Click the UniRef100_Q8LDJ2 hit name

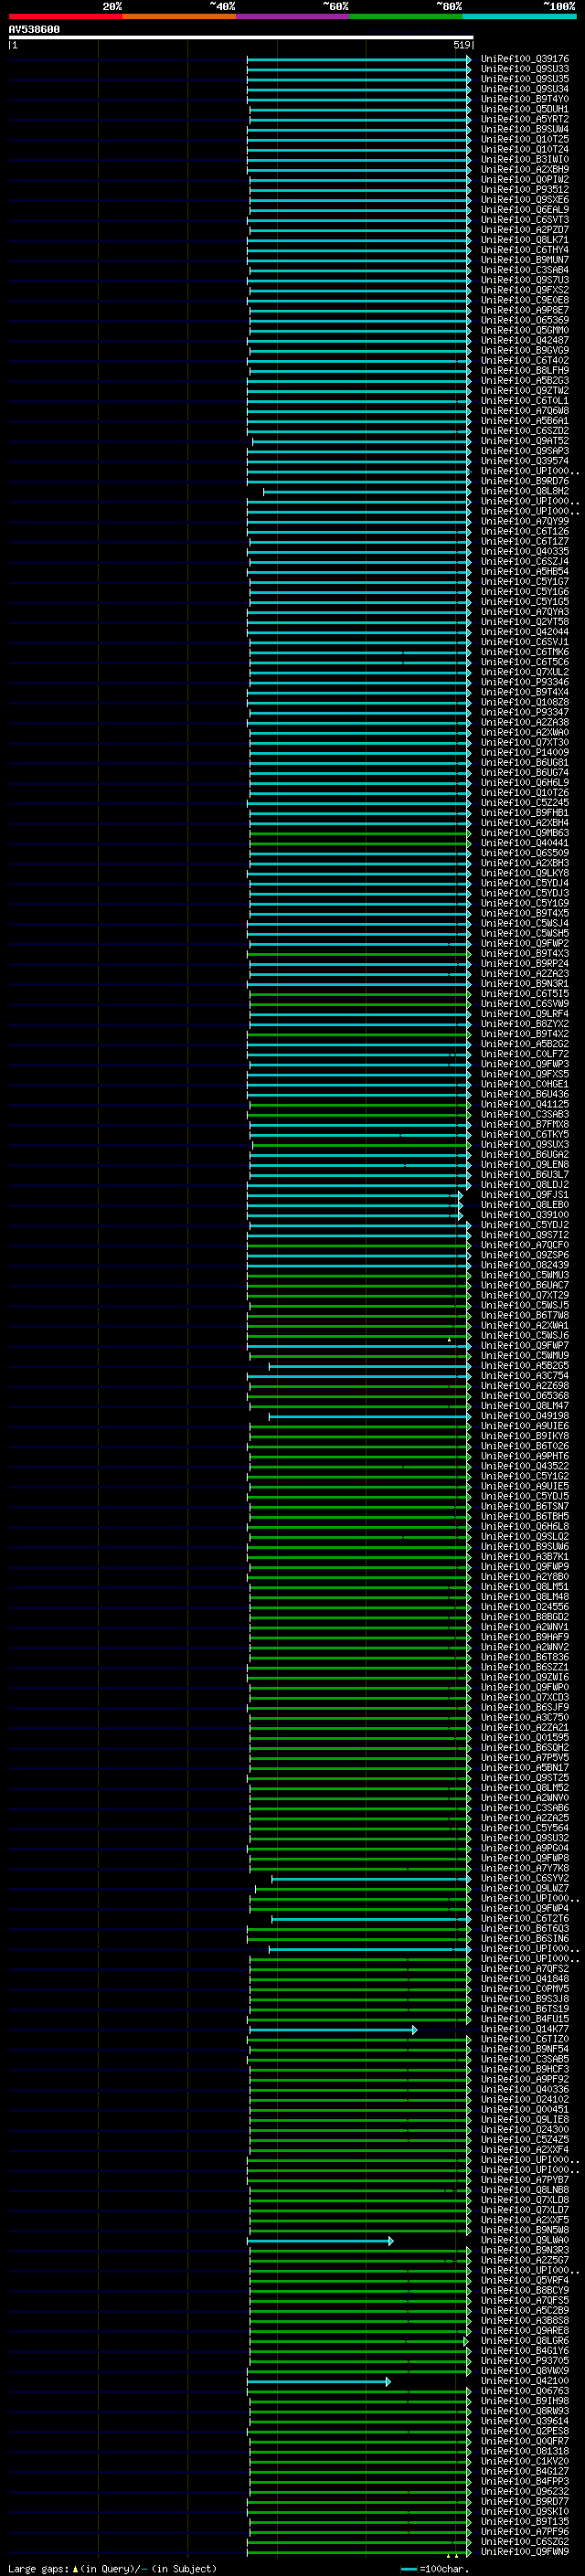(525, 1185)
